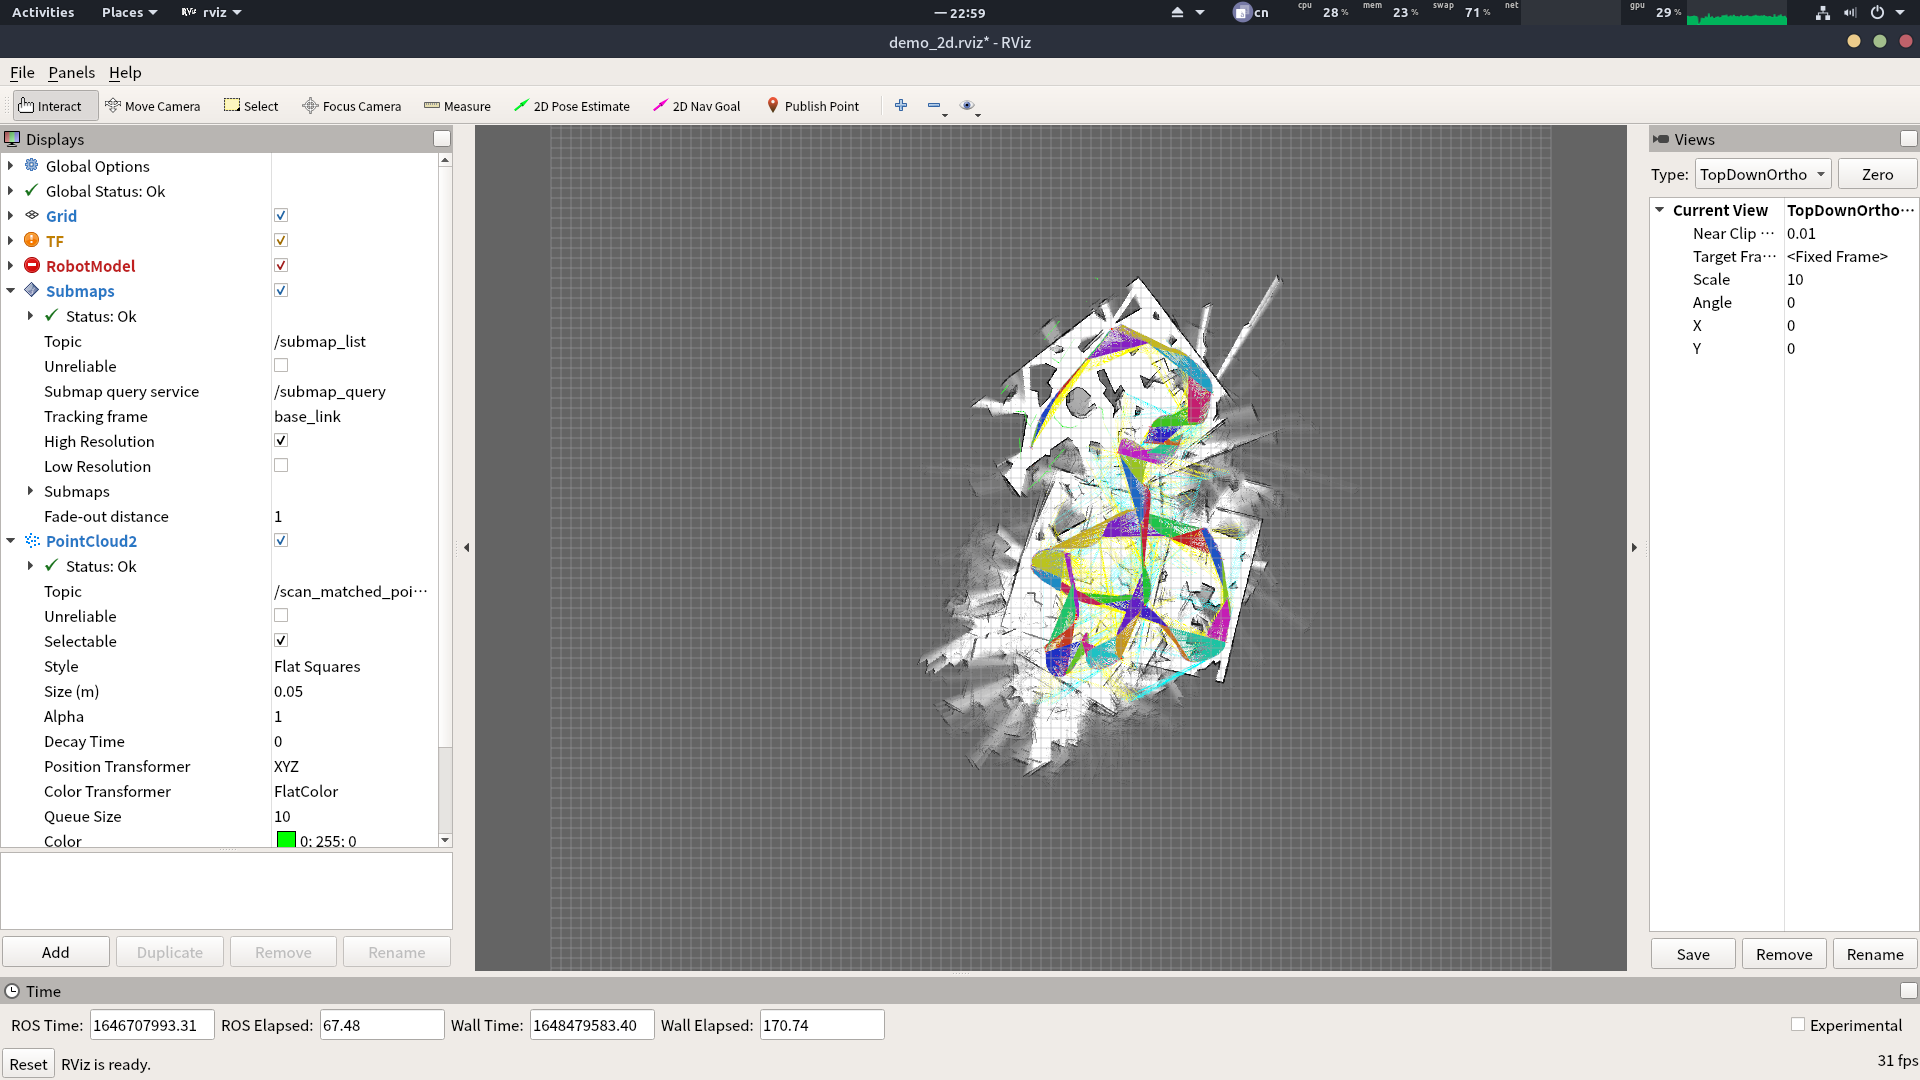Open the Places menu in top bar

click(x=129, y=12)
